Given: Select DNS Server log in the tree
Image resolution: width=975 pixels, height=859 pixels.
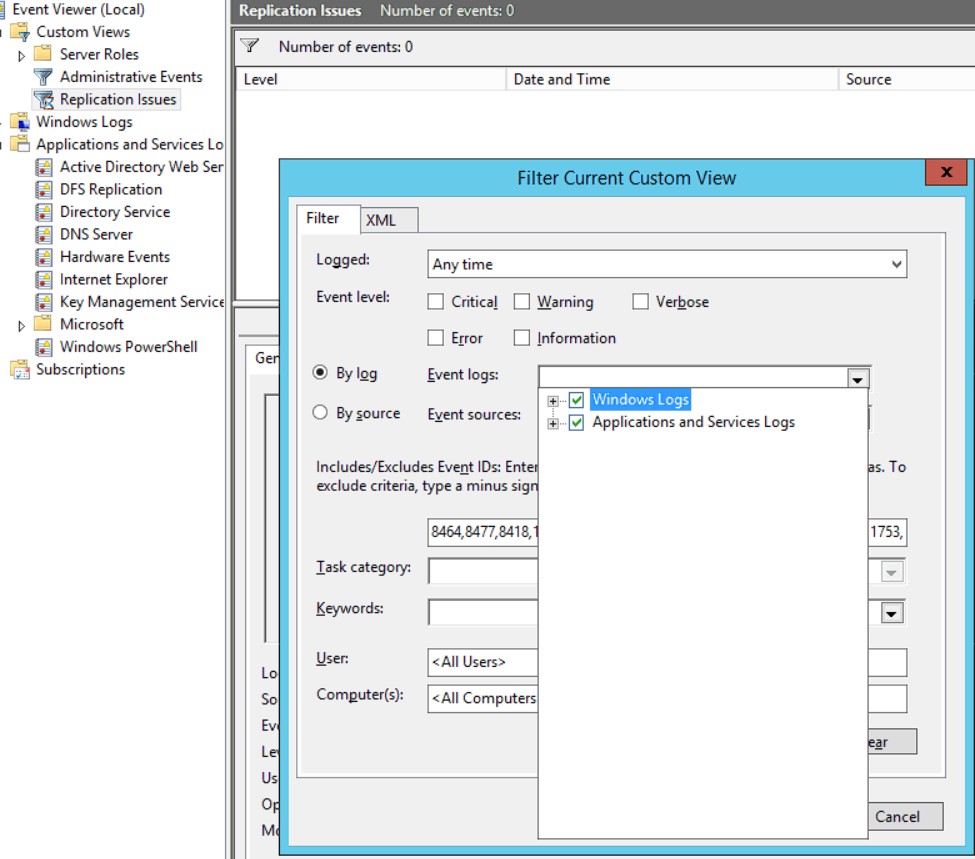Looking at the screenshot, I should point(96,234).
